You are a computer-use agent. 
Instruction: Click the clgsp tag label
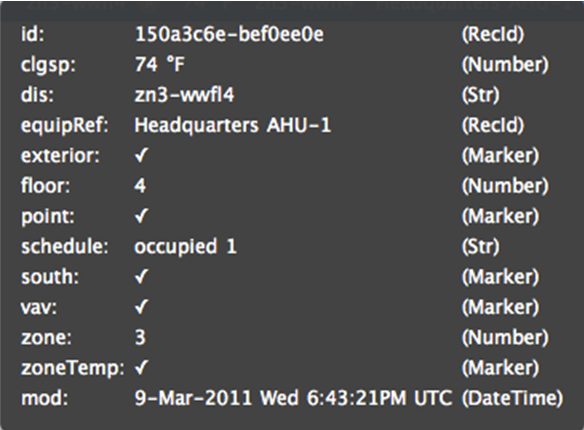point(48,65)
